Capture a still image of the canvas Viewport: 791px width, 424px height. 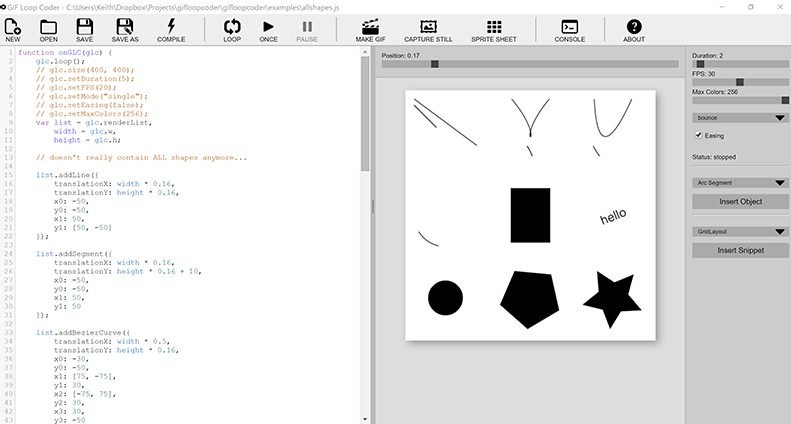429,27
